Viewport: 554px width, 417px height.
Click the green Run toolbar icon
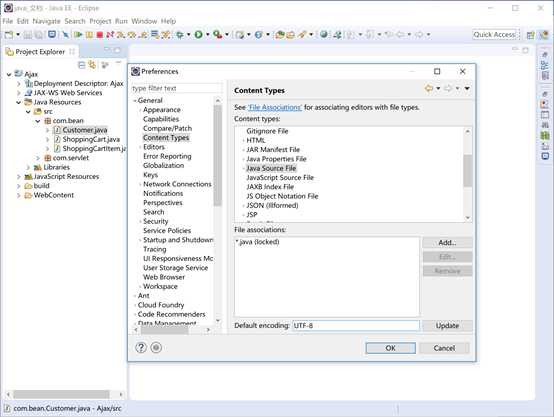coord(199,35)
